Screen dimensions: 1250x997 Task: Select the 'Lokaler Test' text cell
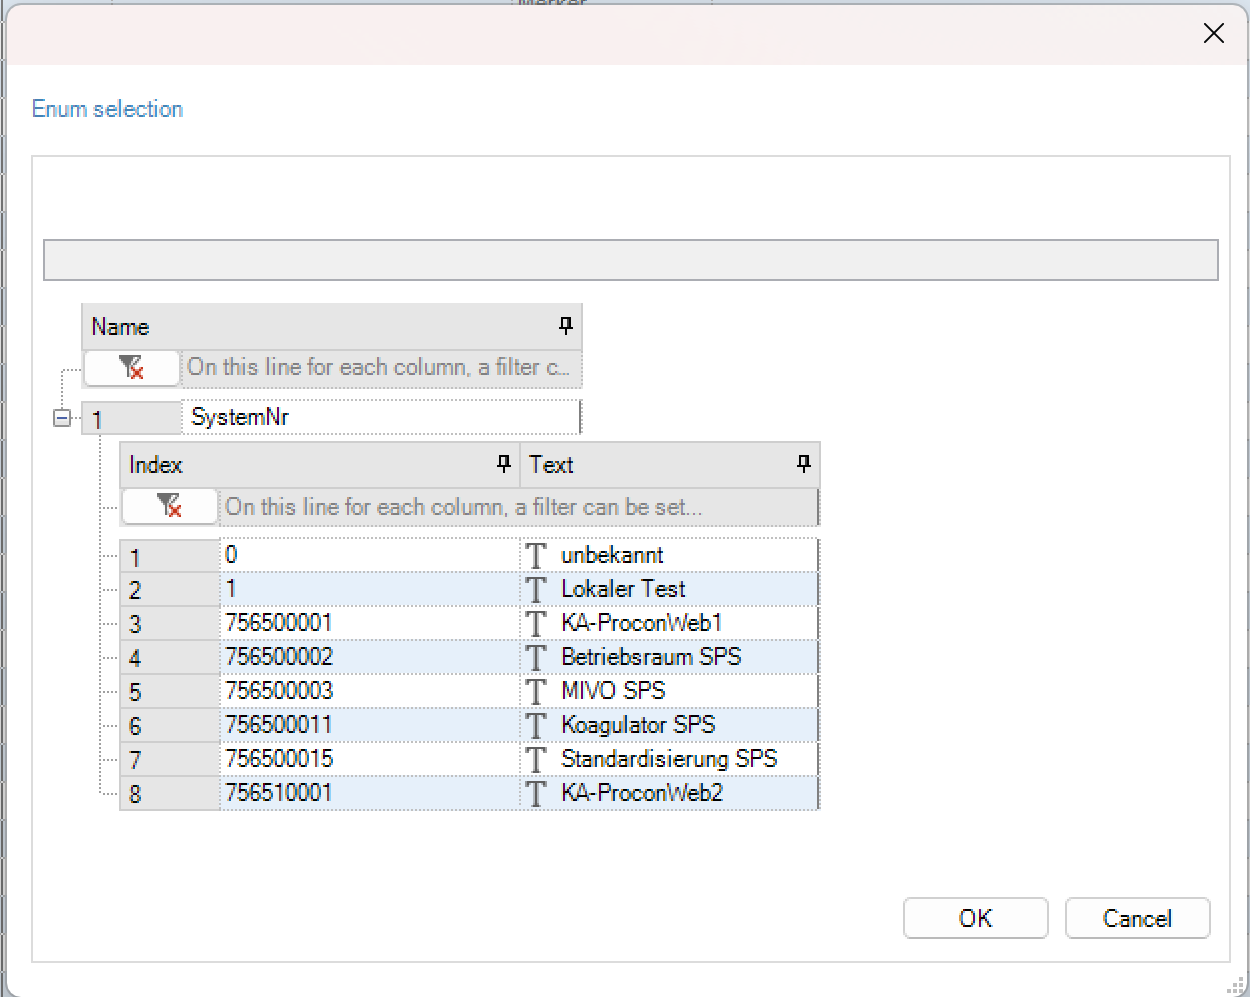click(669, 589)
